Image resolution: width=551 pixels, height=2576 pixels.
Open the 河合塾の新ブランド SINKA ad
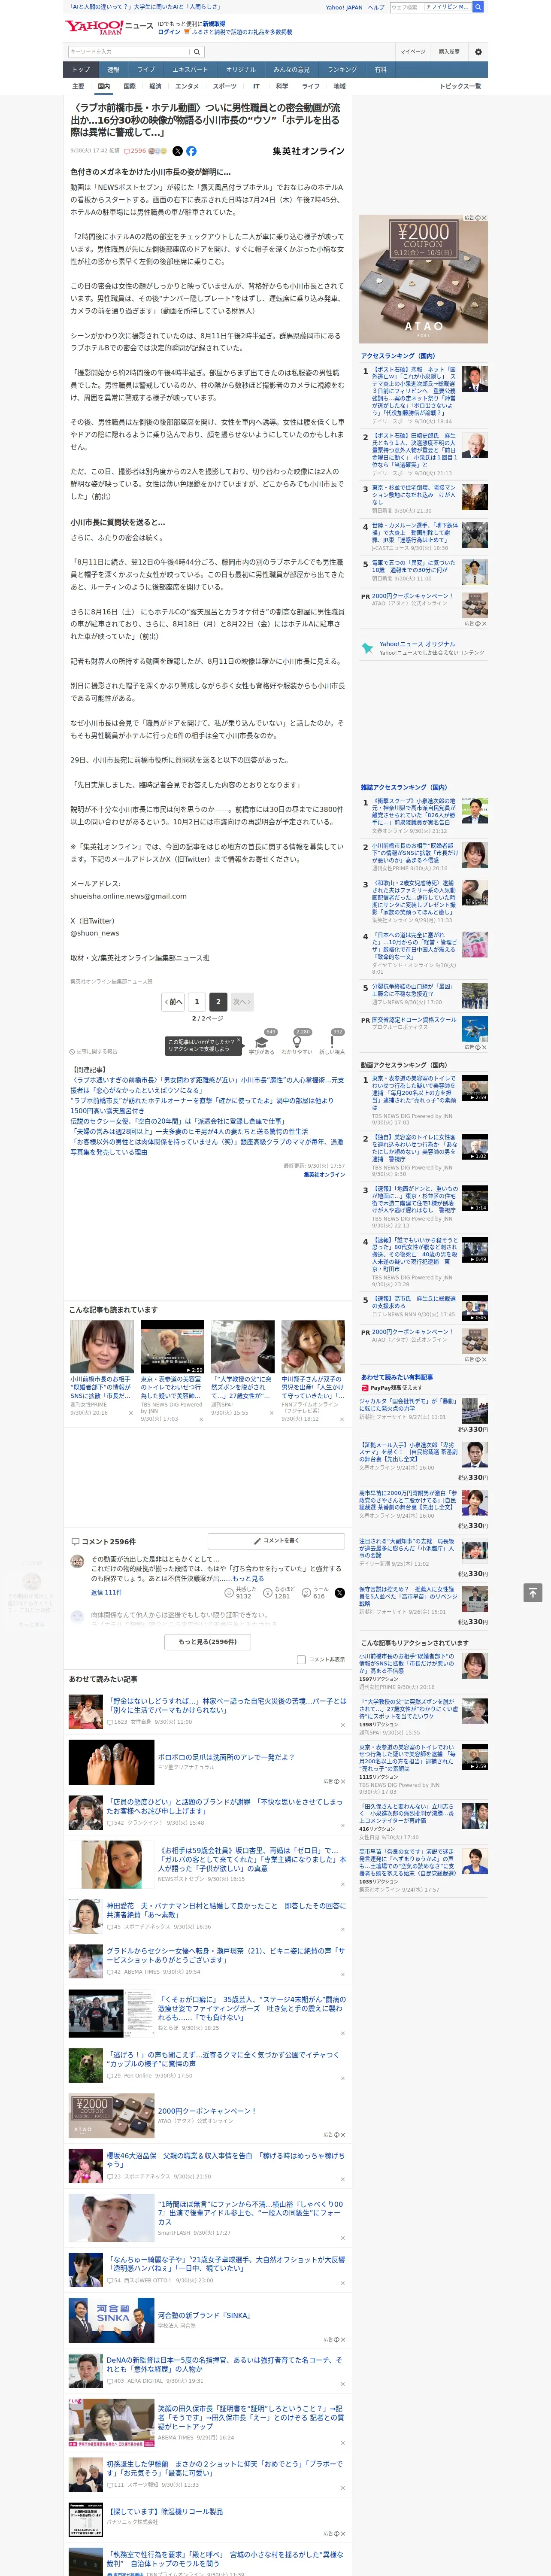(205, 2316)
